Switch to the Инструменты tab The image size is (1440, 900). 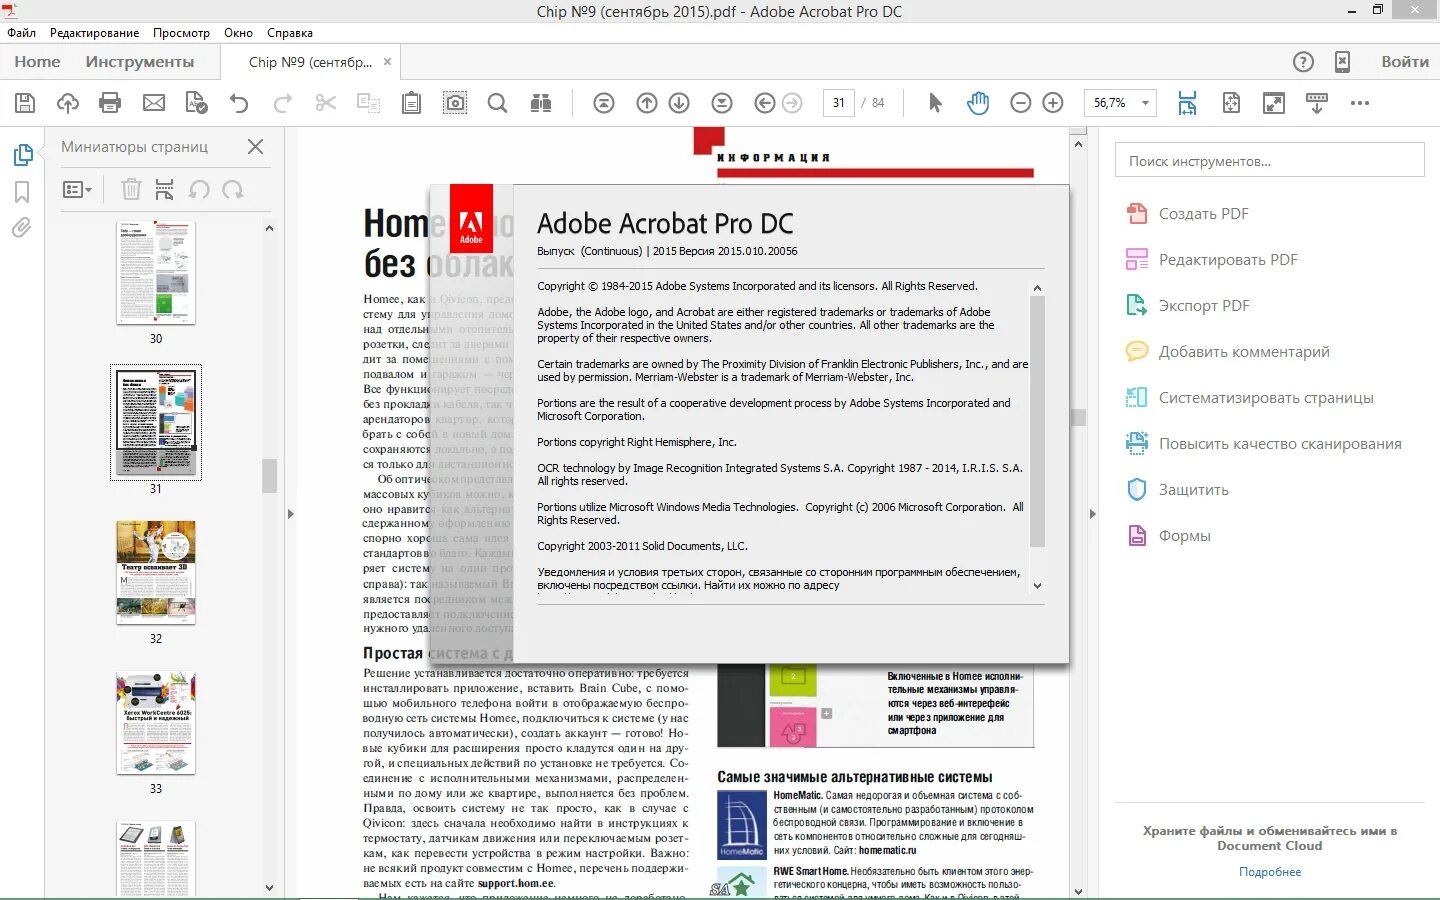[140, 62]
